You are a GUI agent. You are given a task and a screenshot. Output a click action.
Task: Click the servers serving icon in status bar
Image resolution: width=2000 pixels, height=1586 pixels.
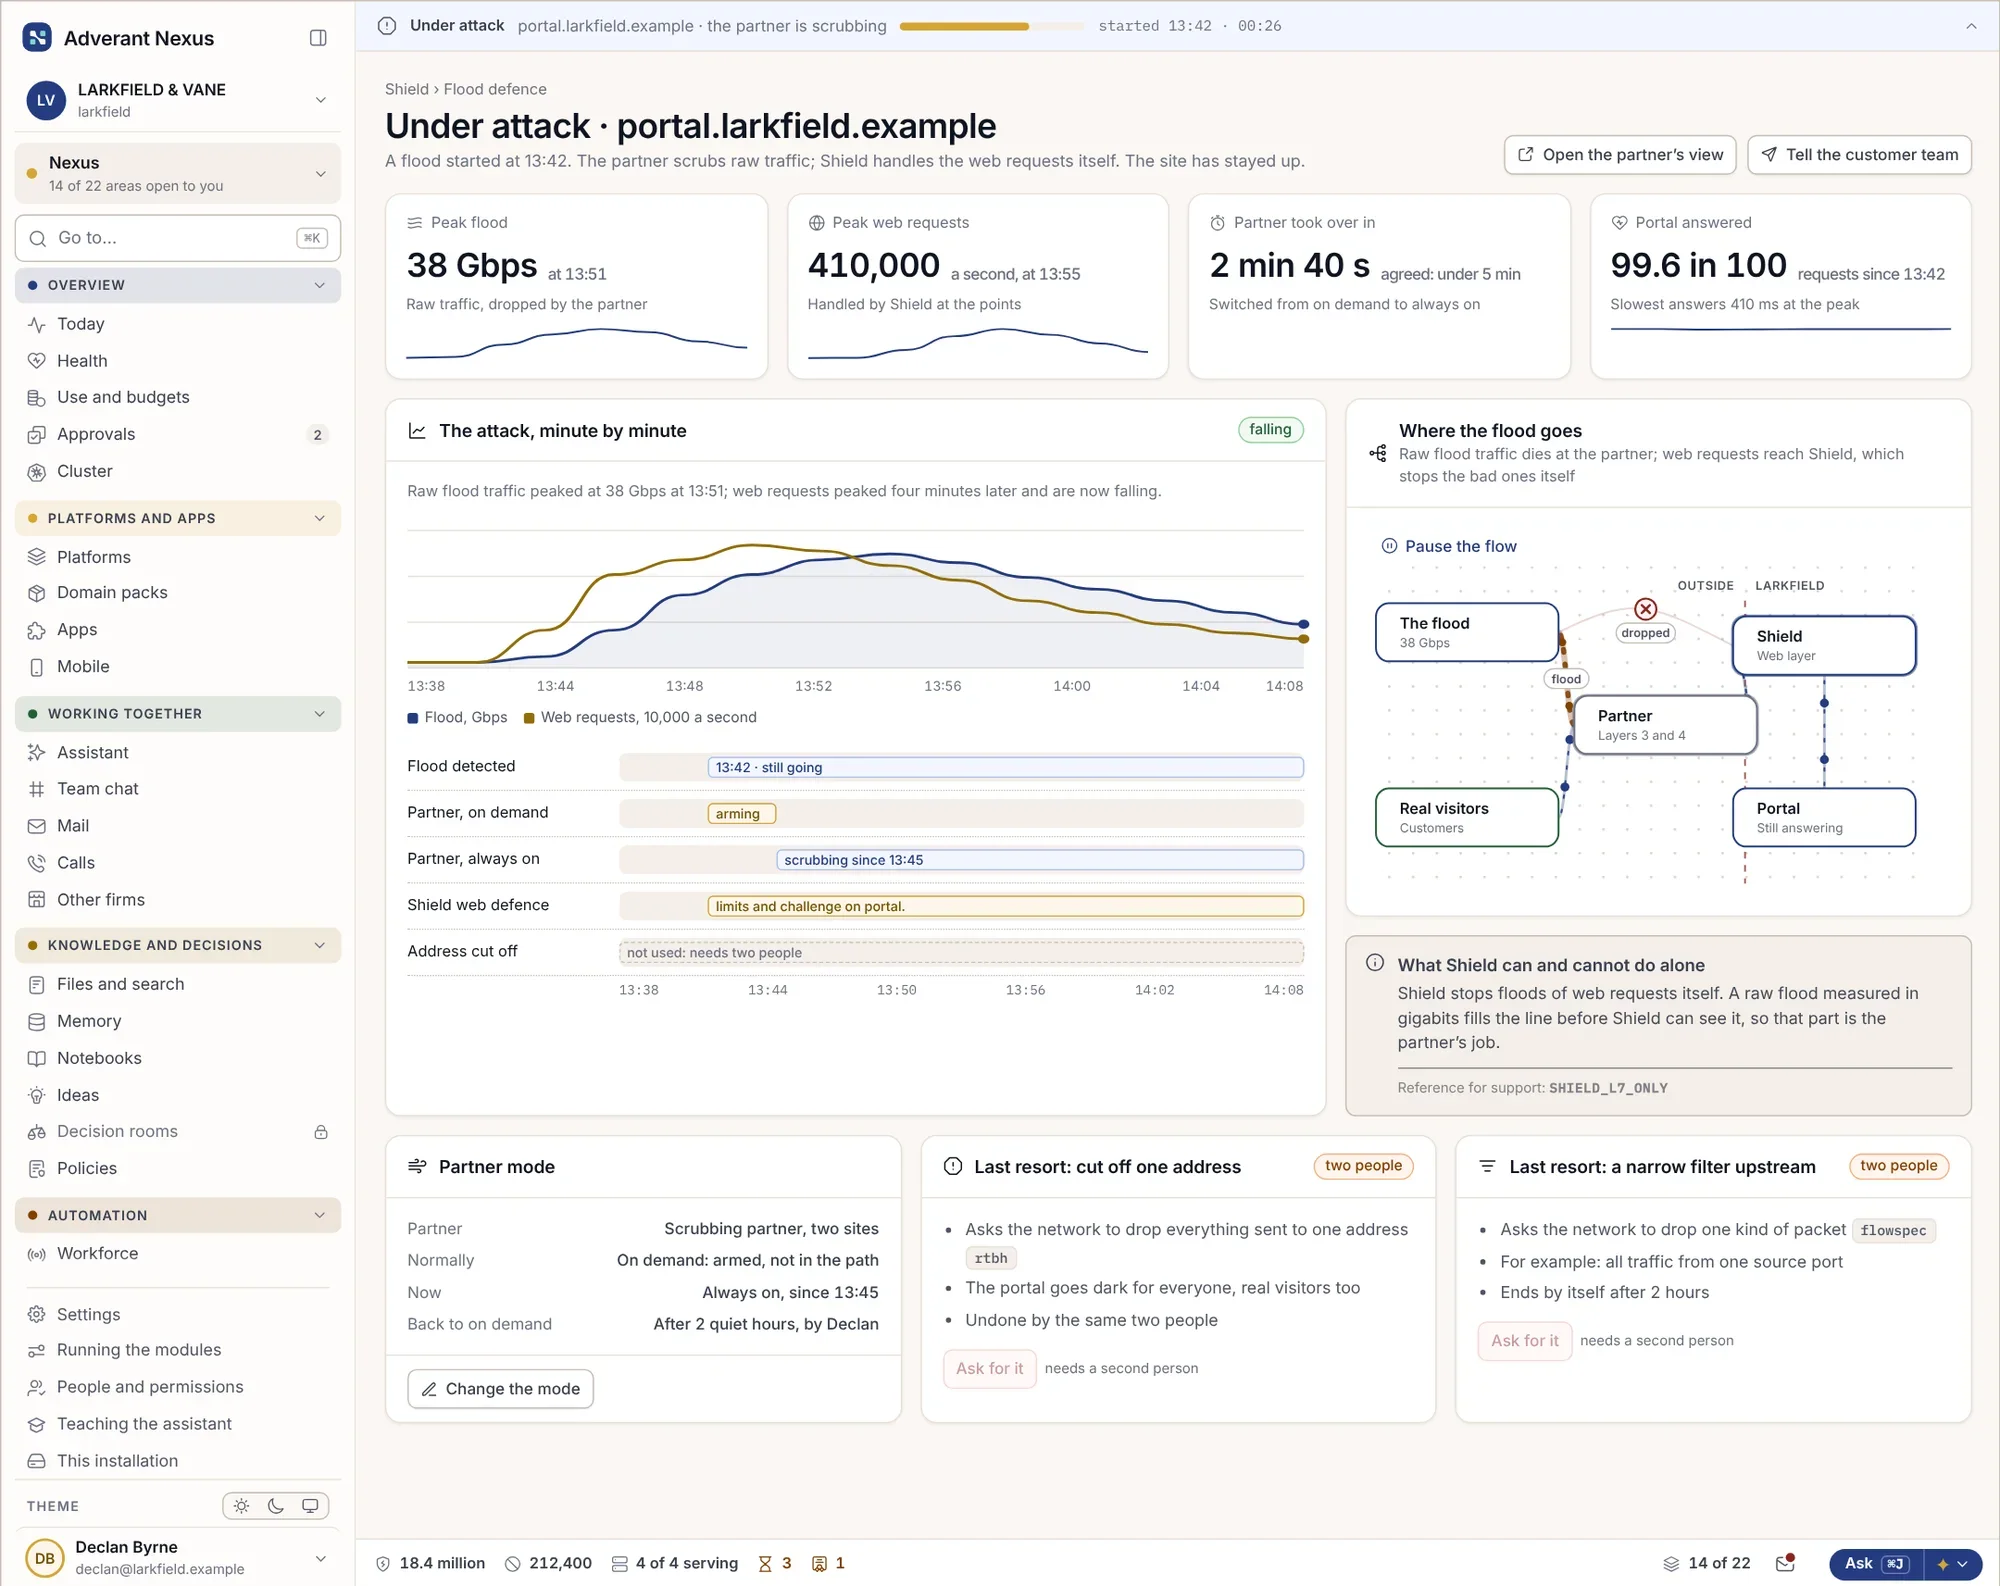[x=620, y=1563]
